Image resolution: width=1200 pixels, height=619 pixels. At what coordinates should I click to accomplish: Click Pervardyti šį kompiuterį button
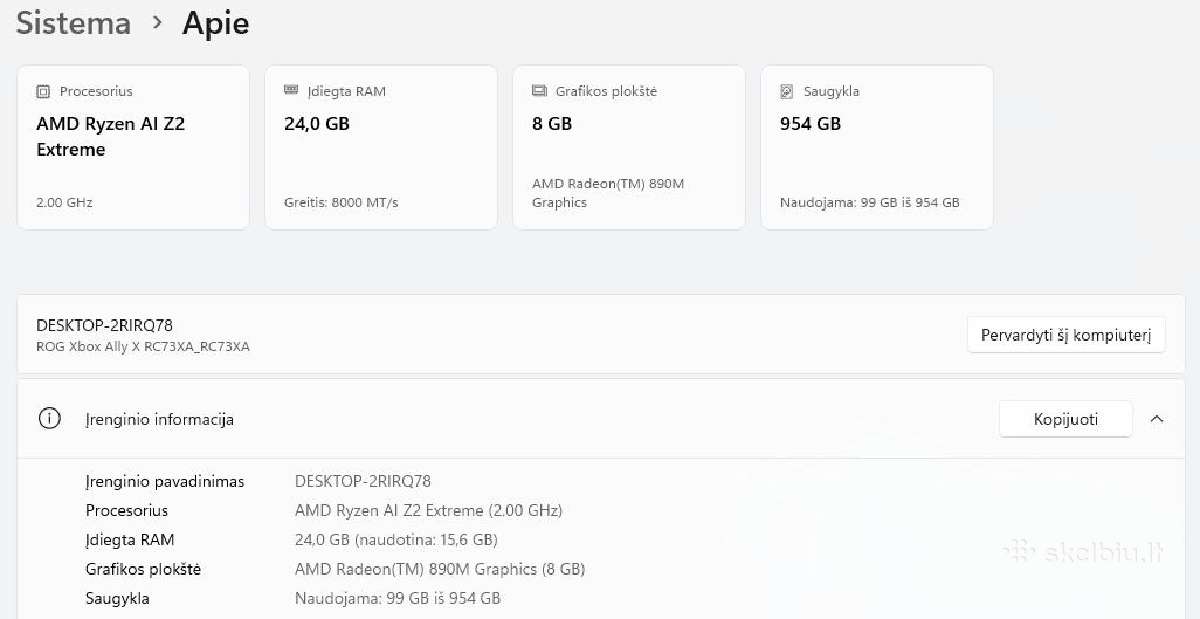[x=1066, y=334]
